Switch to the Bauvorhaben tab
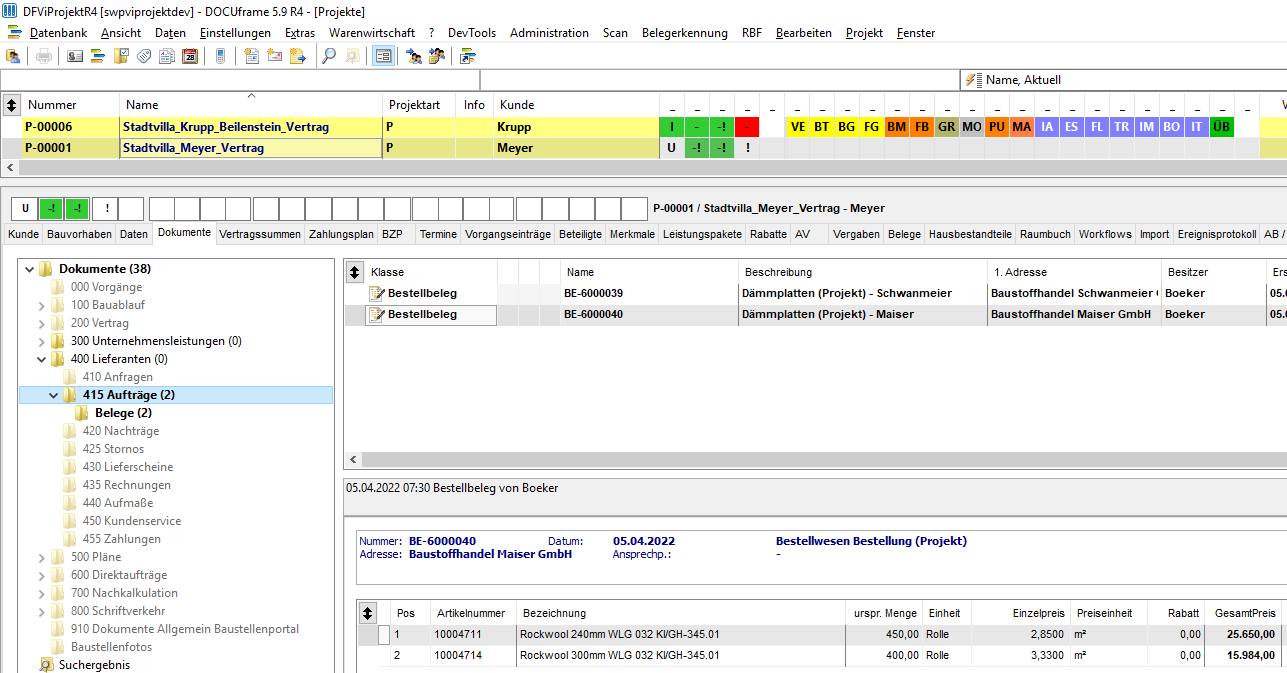This screenshot has width=1287, height=673. click(x=79, y=234)
